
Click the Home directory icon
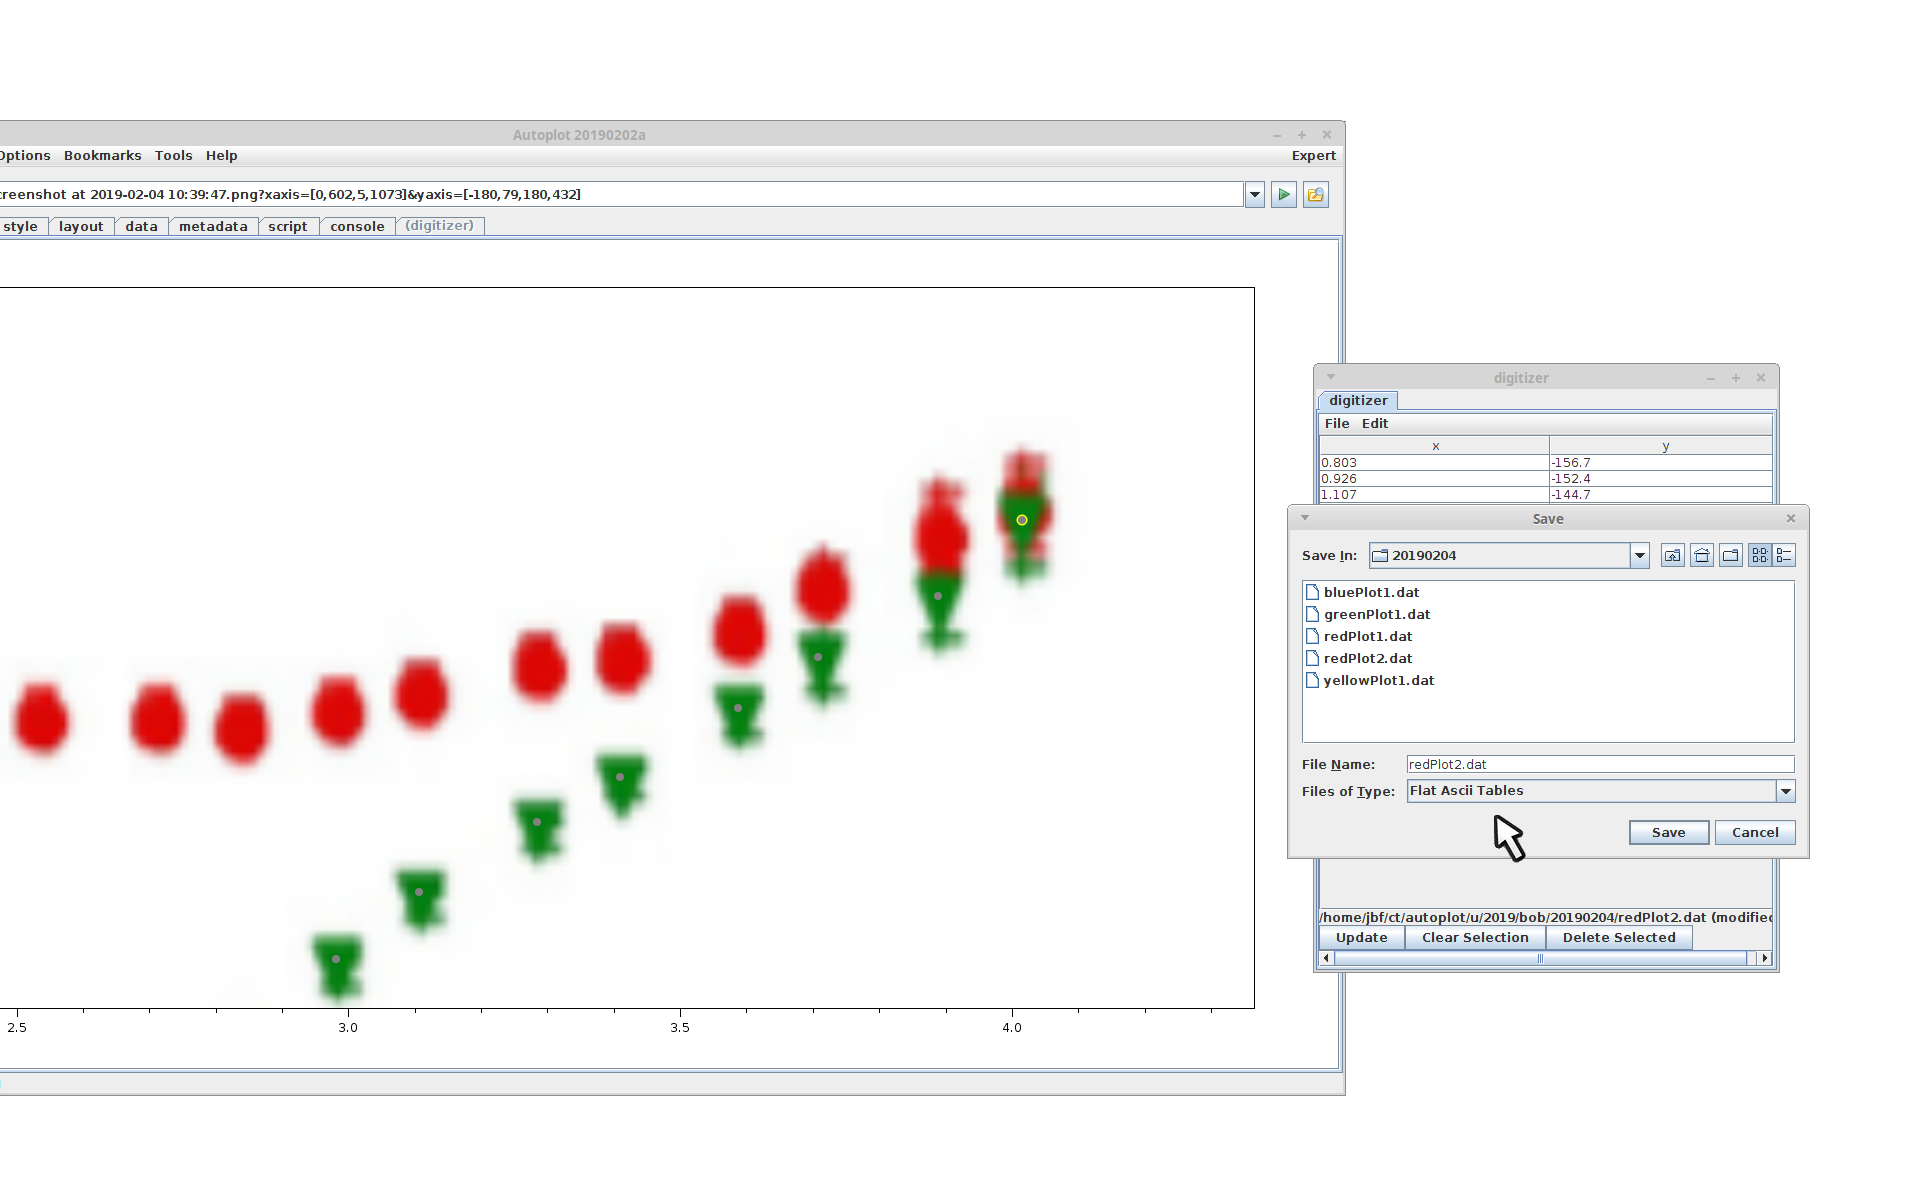point(1702,556)
